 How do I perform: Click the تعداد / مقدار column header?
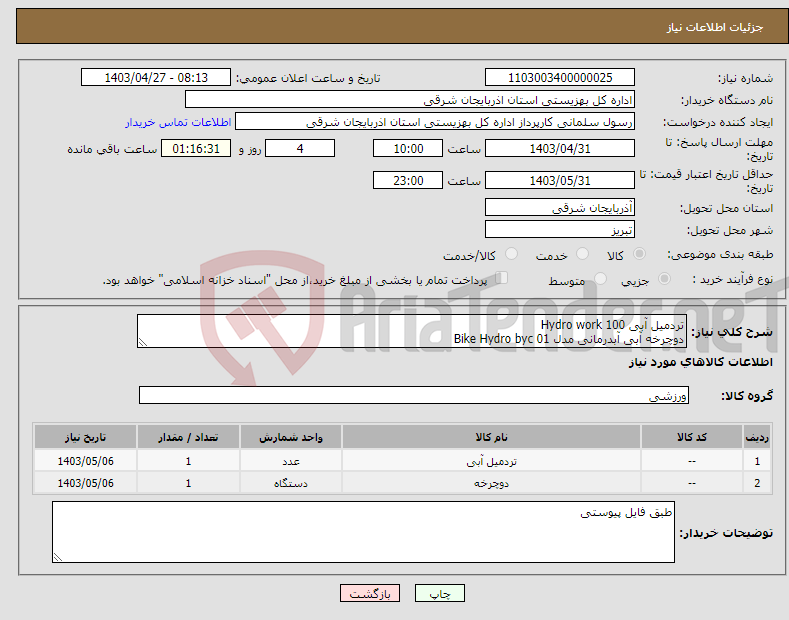point(188,437)
